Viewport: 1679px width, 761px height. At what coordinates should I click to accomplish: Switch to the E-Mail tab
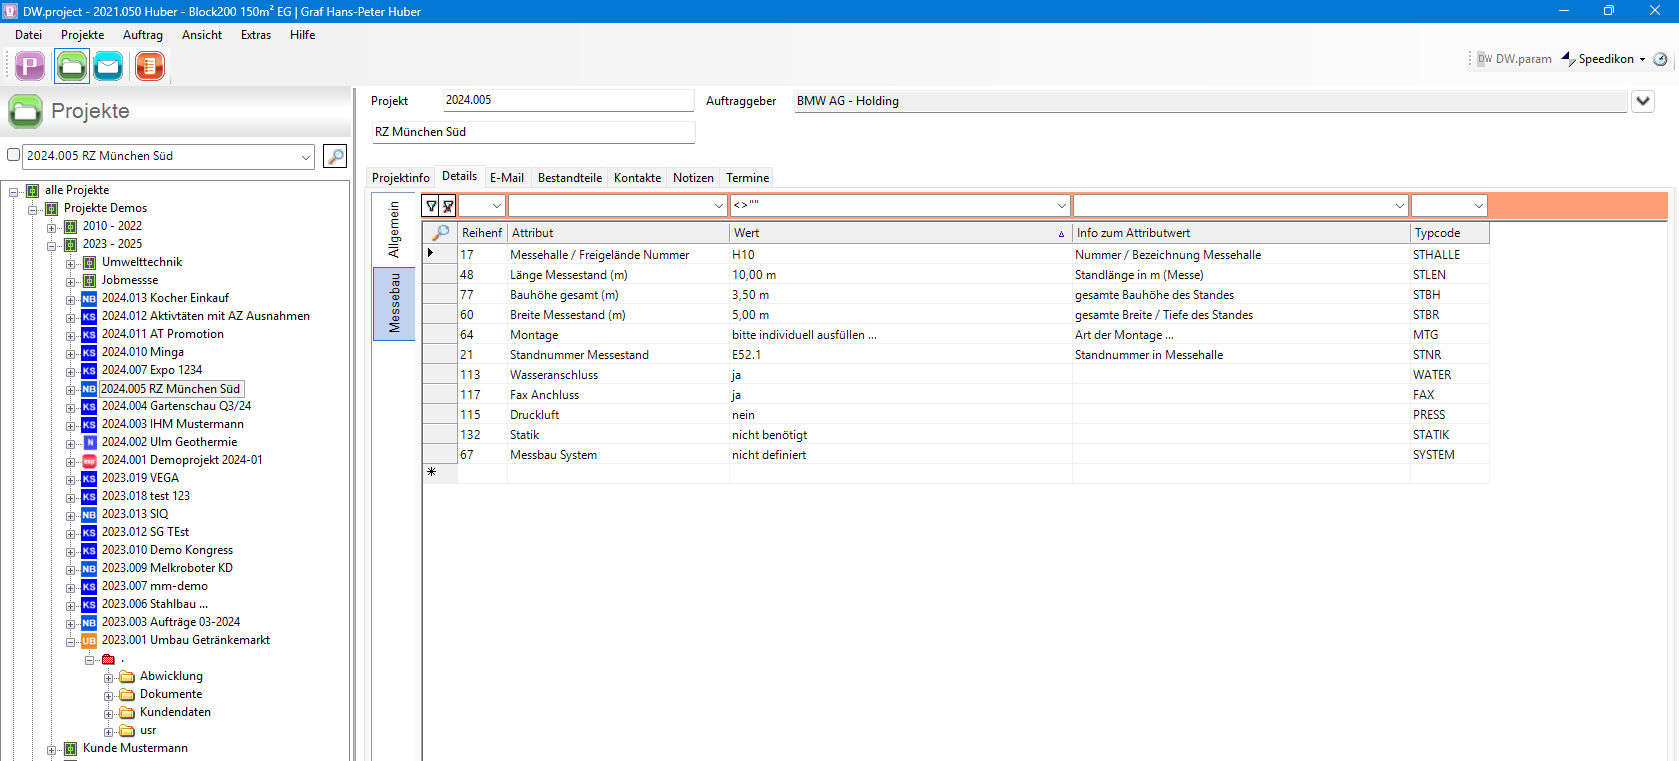(507, 178)
